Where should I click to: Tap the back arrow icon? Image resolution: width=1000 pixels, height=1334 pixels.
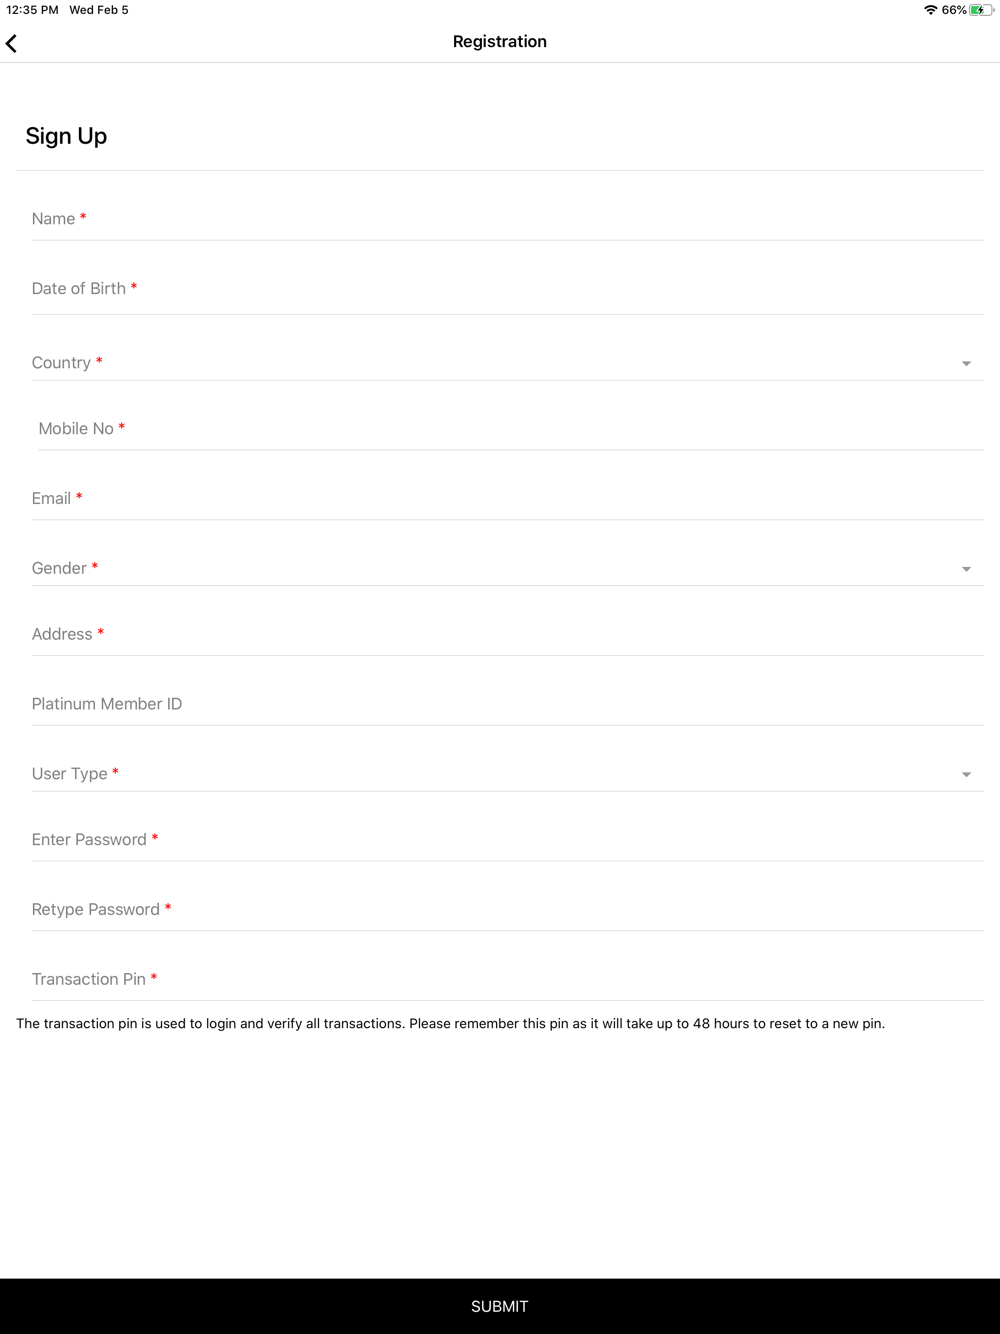click(12, 43)
